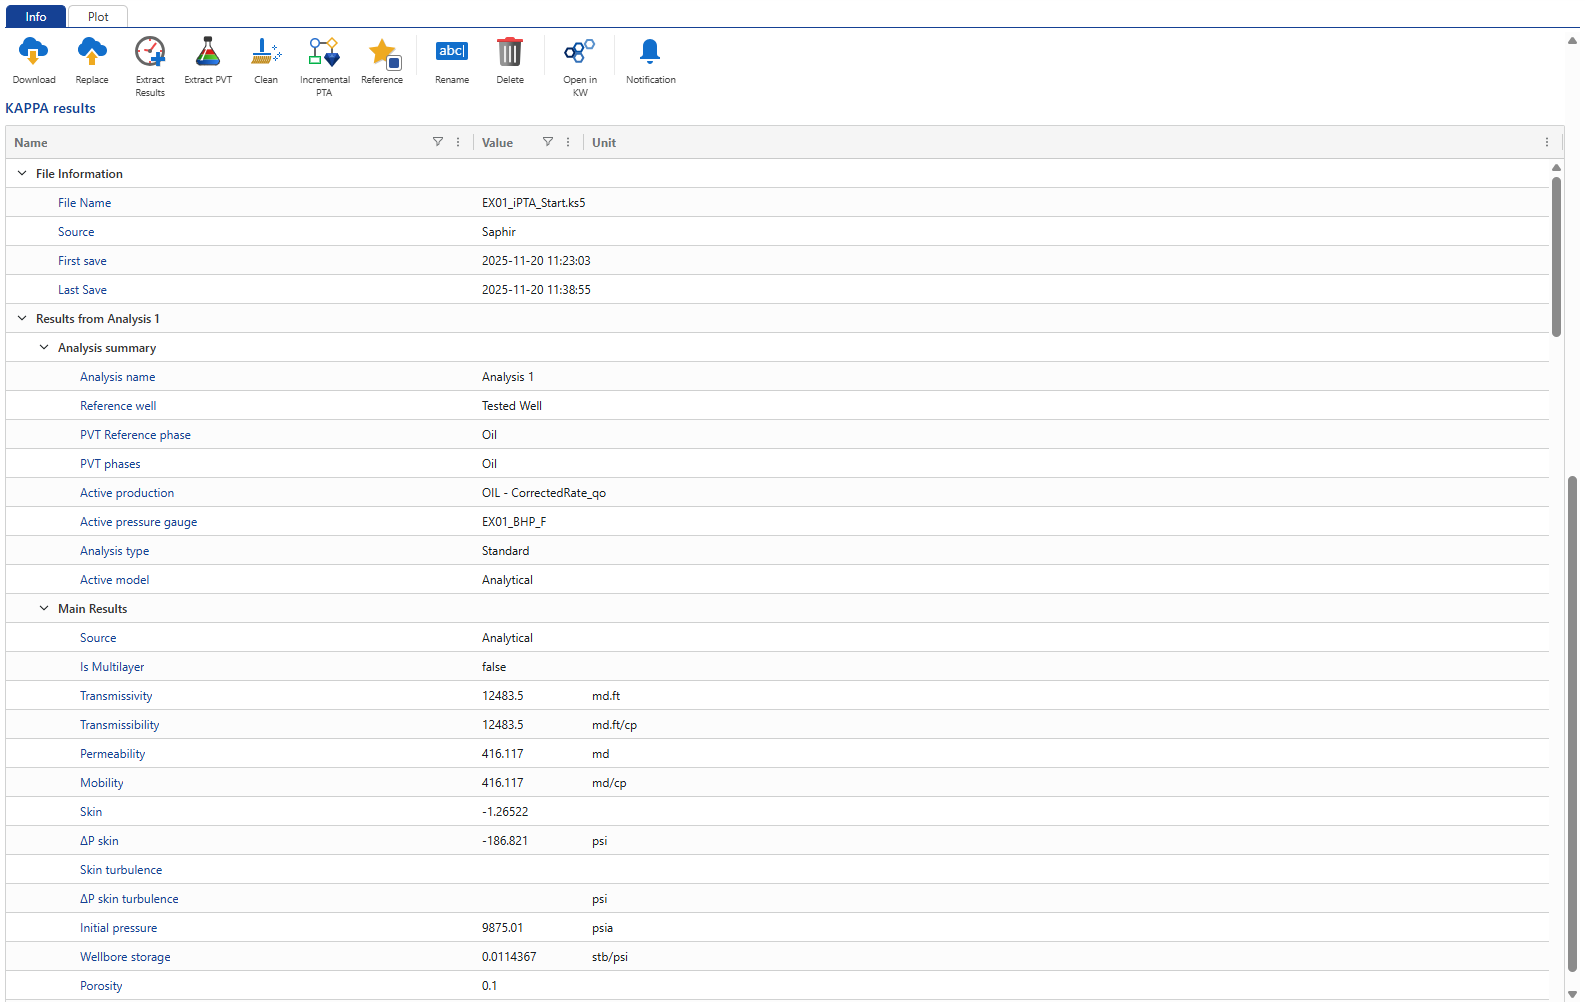This screenshot has height=1008, width=1585.
Task: Select ΔP skin turbulence row label
Action: click(x=129, y=899)
